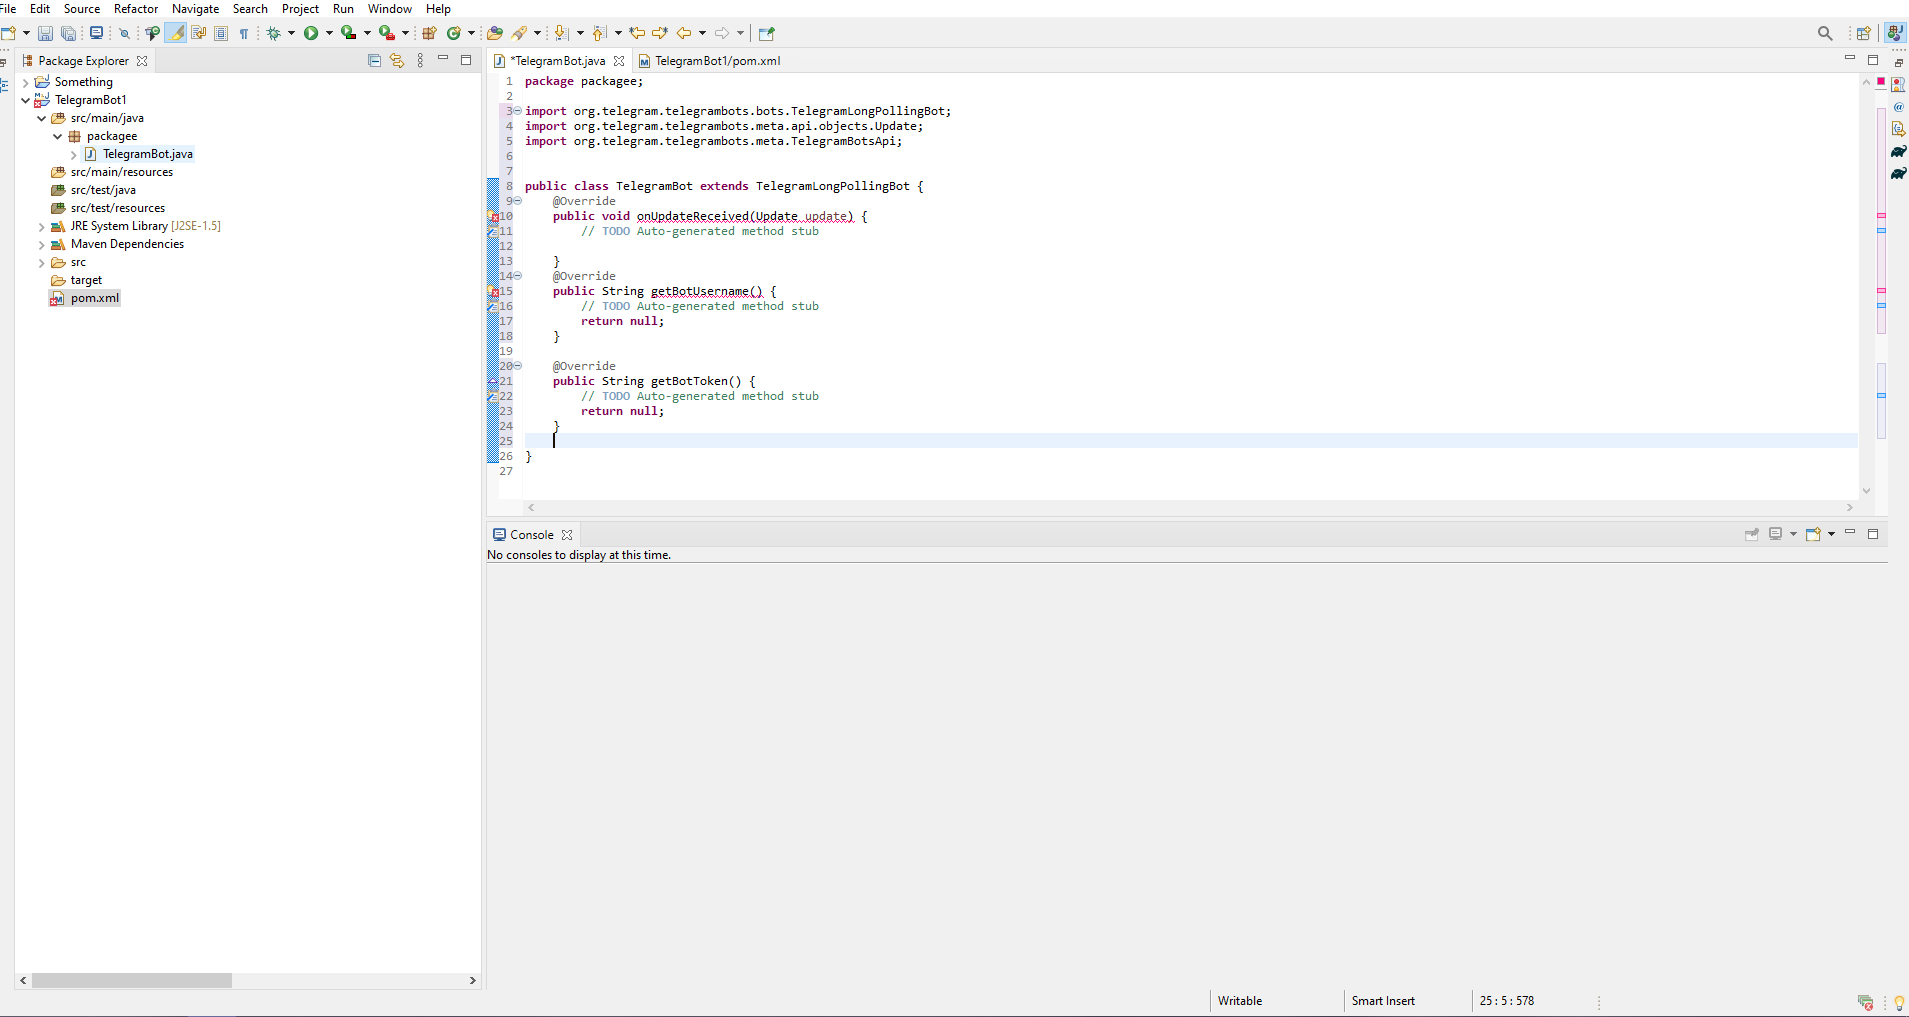Click the Pin Editor toolbar icon

[766, 32]
